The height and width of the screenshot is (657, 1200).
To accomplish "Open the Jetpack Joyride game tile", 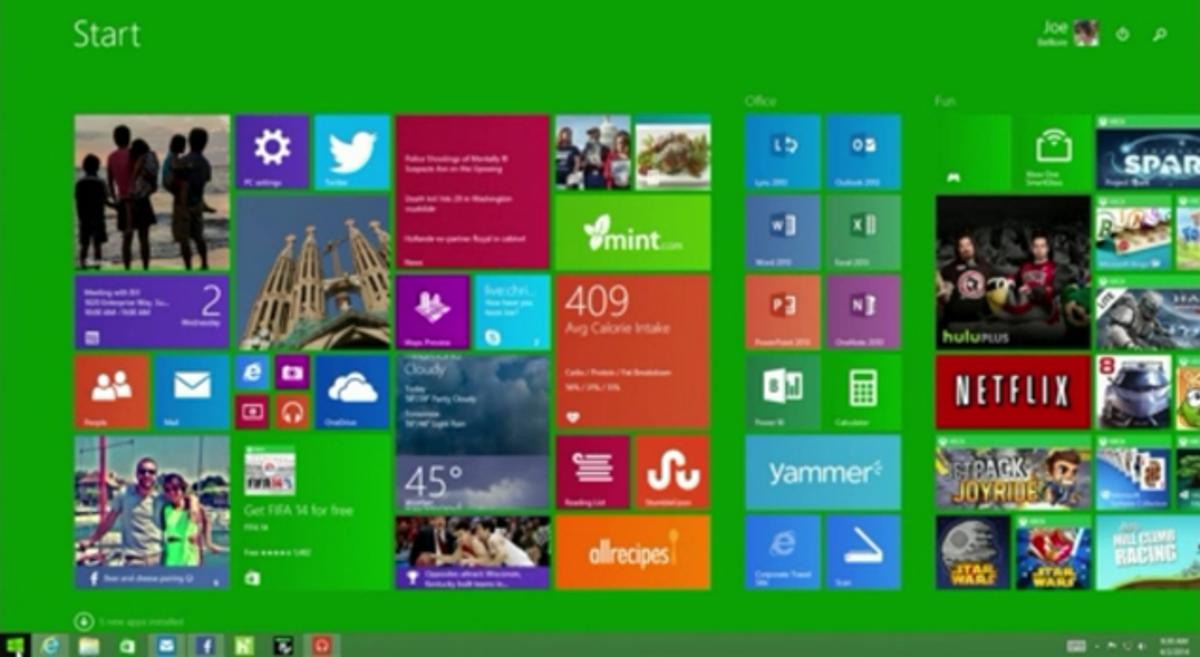I will tap(1013, 472).
